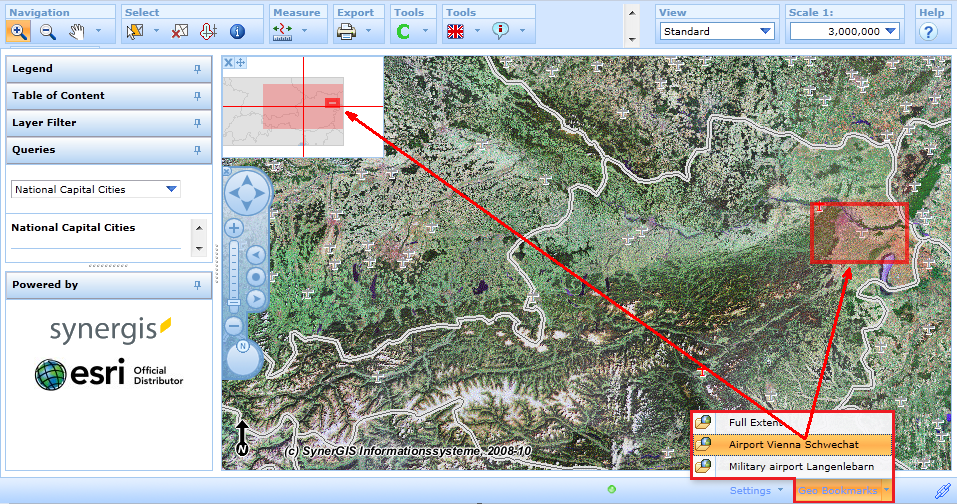The image size is (957, 504).
Task: Open the dropdown next to speech bubble tool
Action: (x=522, y=31)
